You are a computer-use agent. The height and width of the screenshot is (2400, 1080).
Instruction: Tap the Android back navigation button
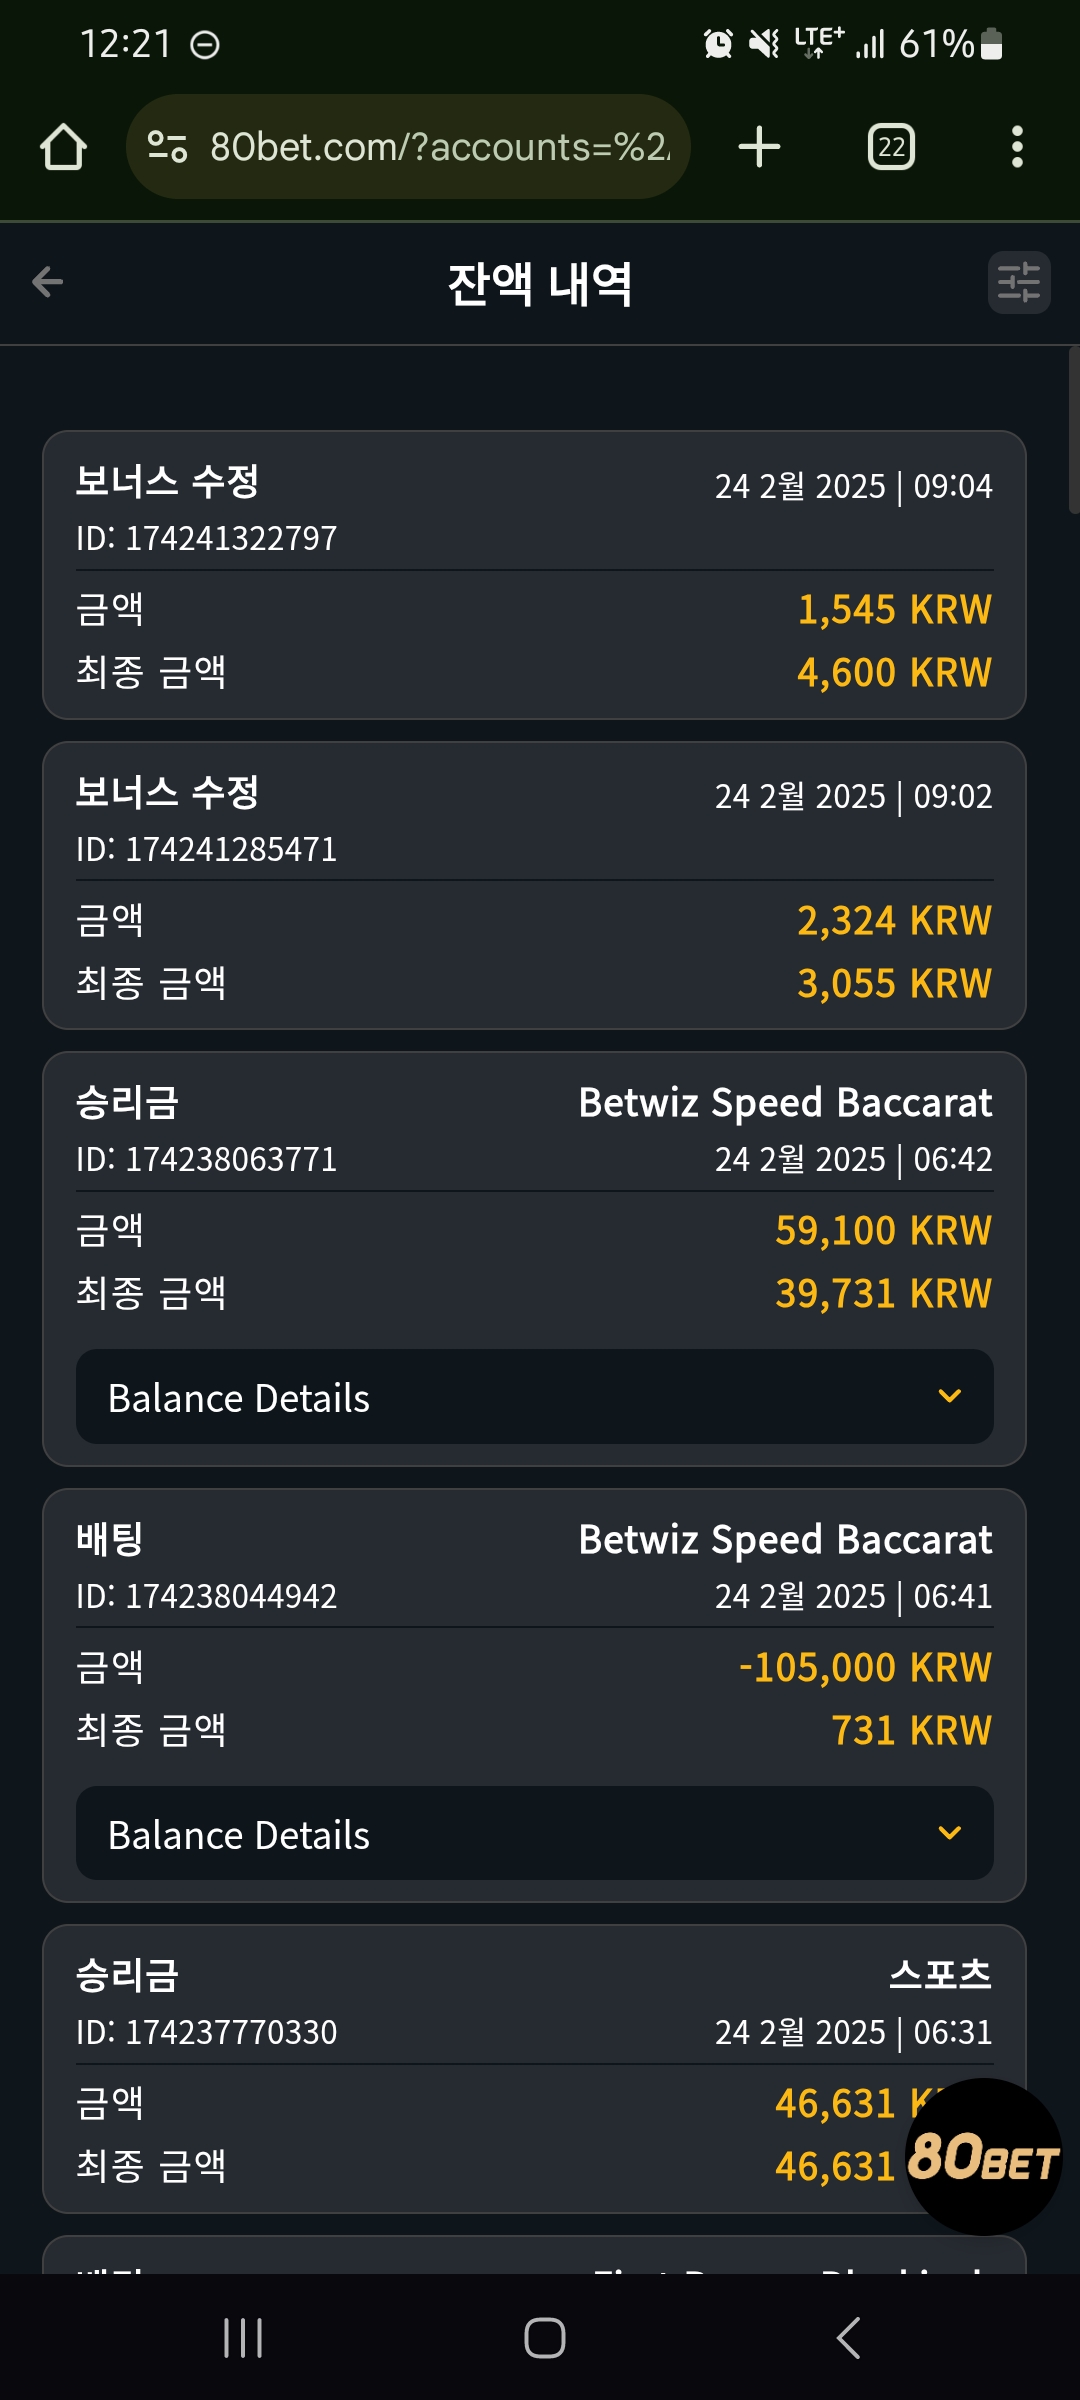click(x=848, y=2338)
